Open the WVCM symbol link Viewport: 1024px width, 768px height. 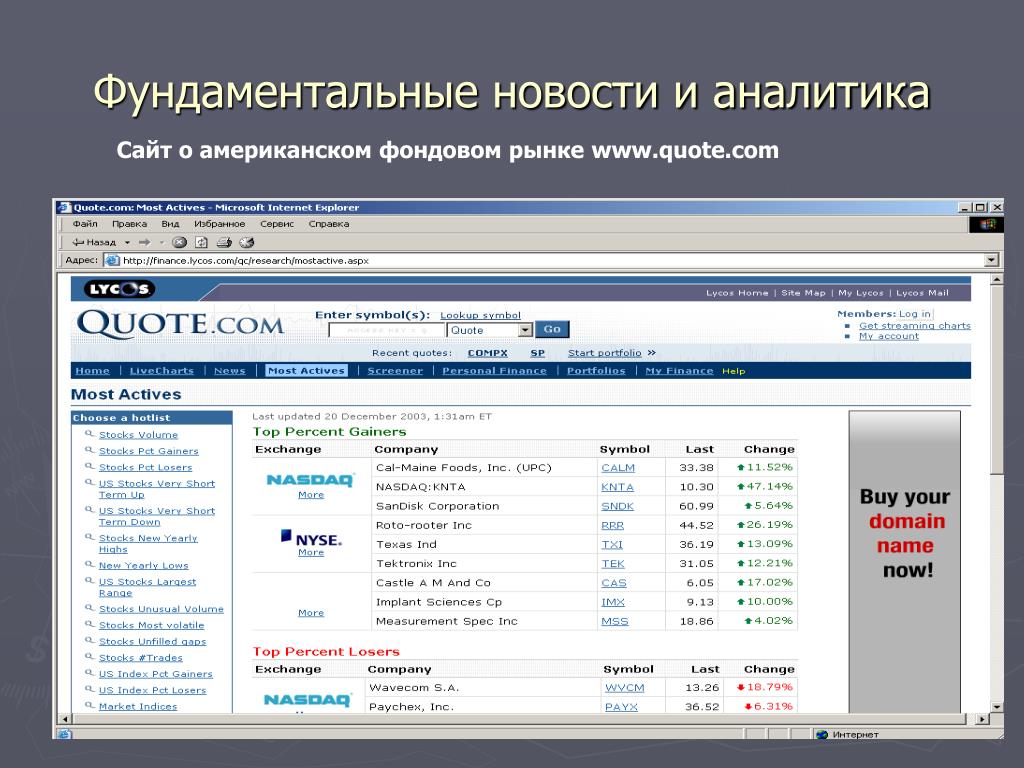[x=624, y=688]
